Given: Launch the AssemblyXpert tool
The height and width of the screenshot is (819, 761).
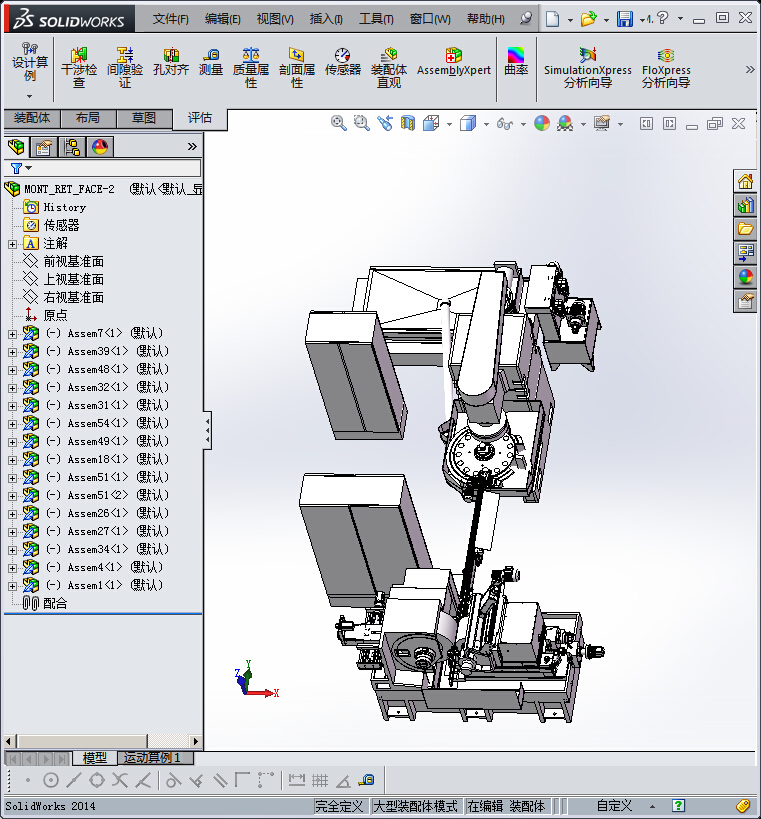Looking at the screenshot, I should 453,62.
